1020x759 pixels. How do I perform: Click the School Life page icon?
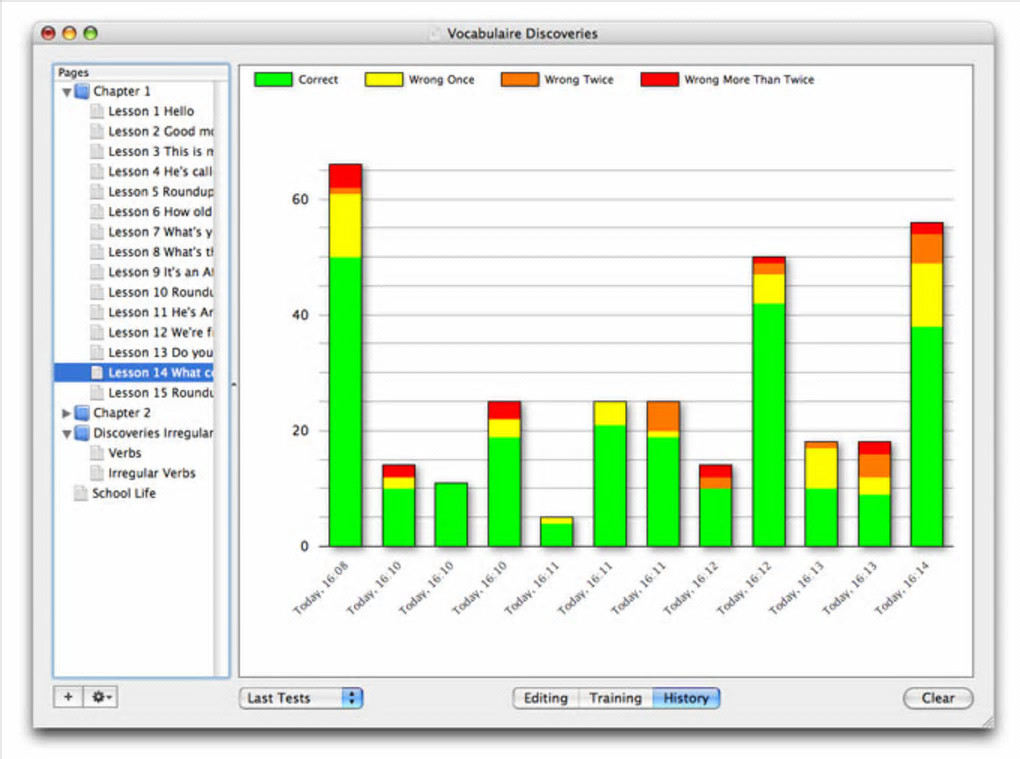click(81, 494)
